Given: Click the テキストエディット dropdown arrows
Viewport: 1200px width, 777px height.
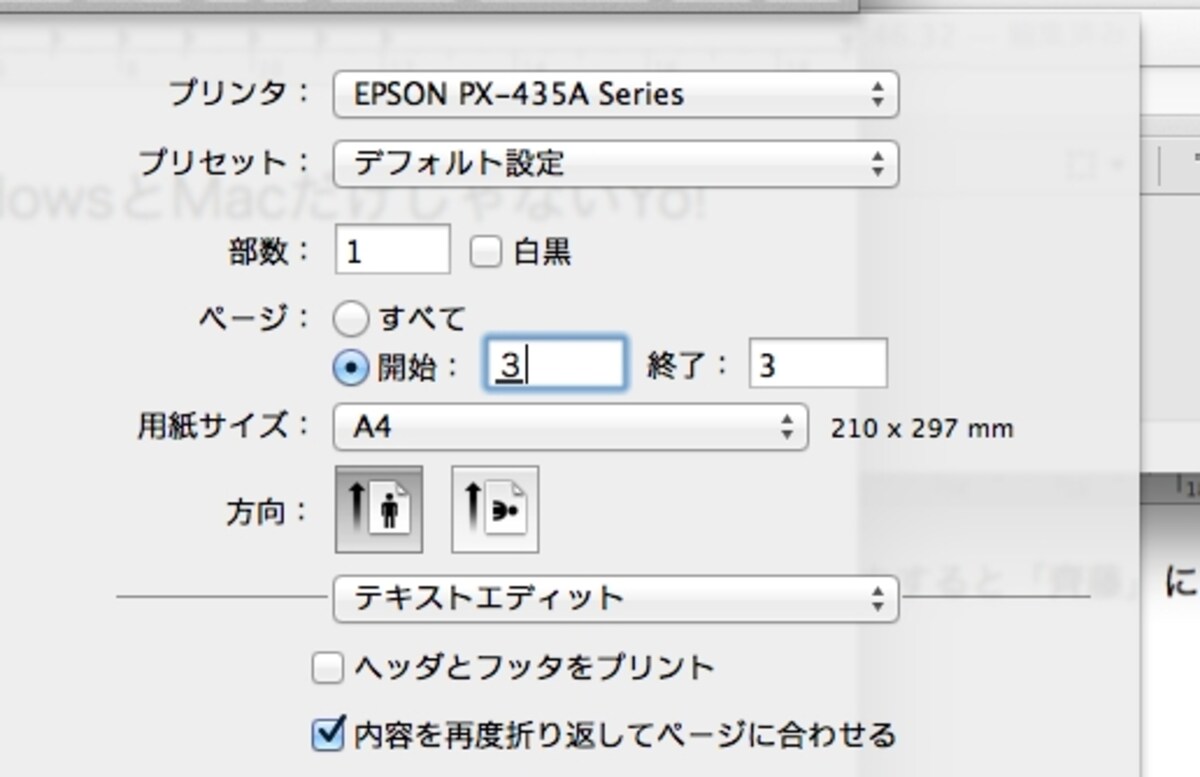Looking at the screenshot, I should point(877,598).
